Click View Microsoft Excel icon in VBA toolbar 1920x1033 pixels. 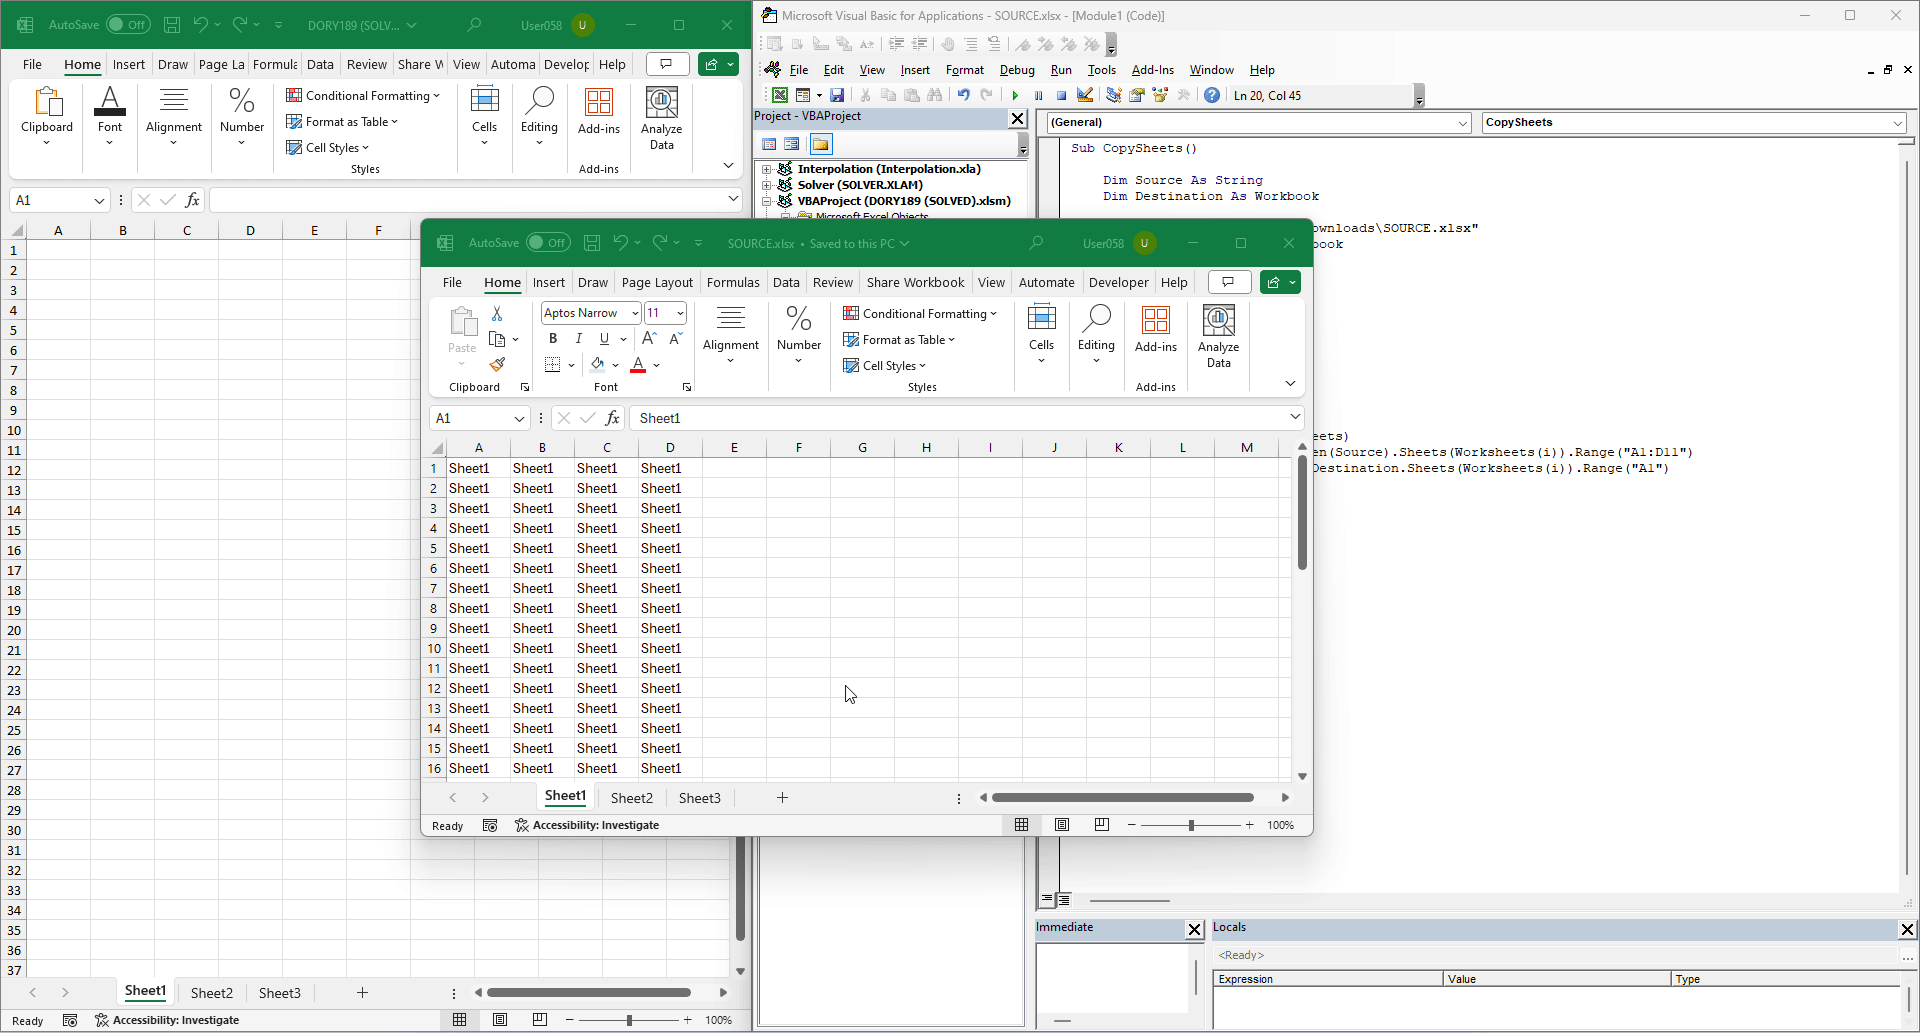[x=779, y=96]
